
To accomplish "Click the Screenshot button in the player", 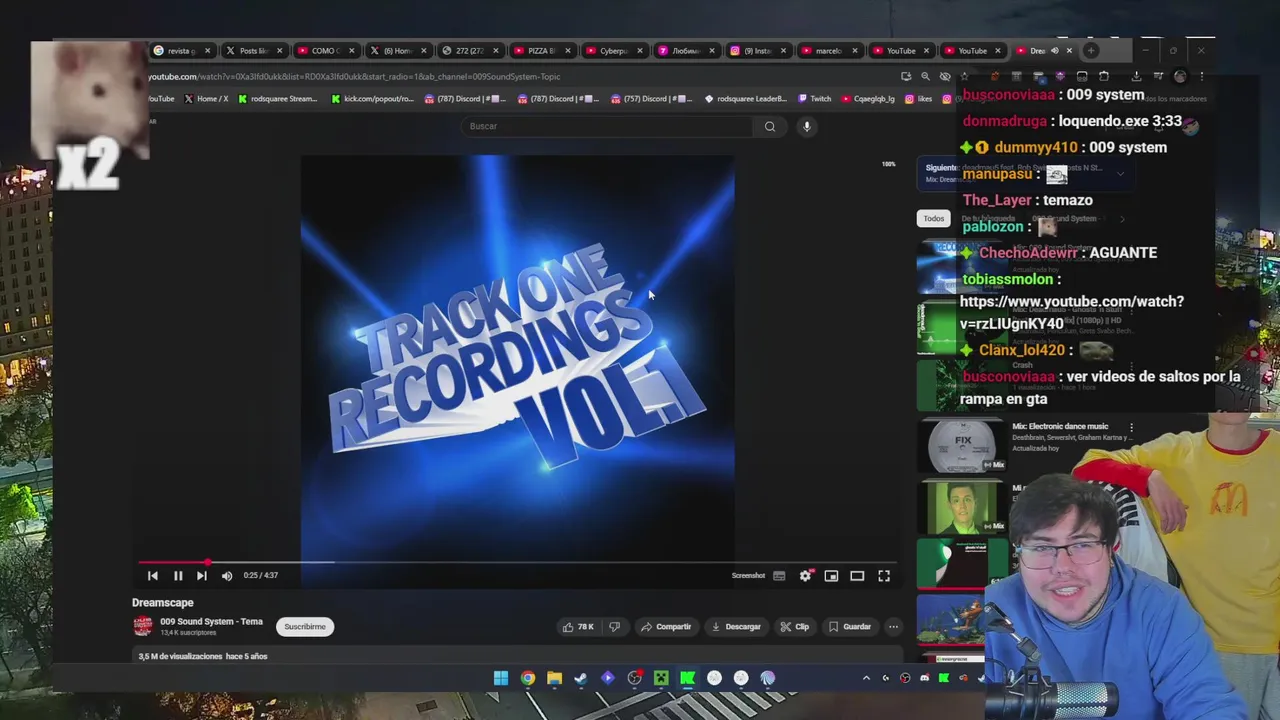I will (748, 575).
